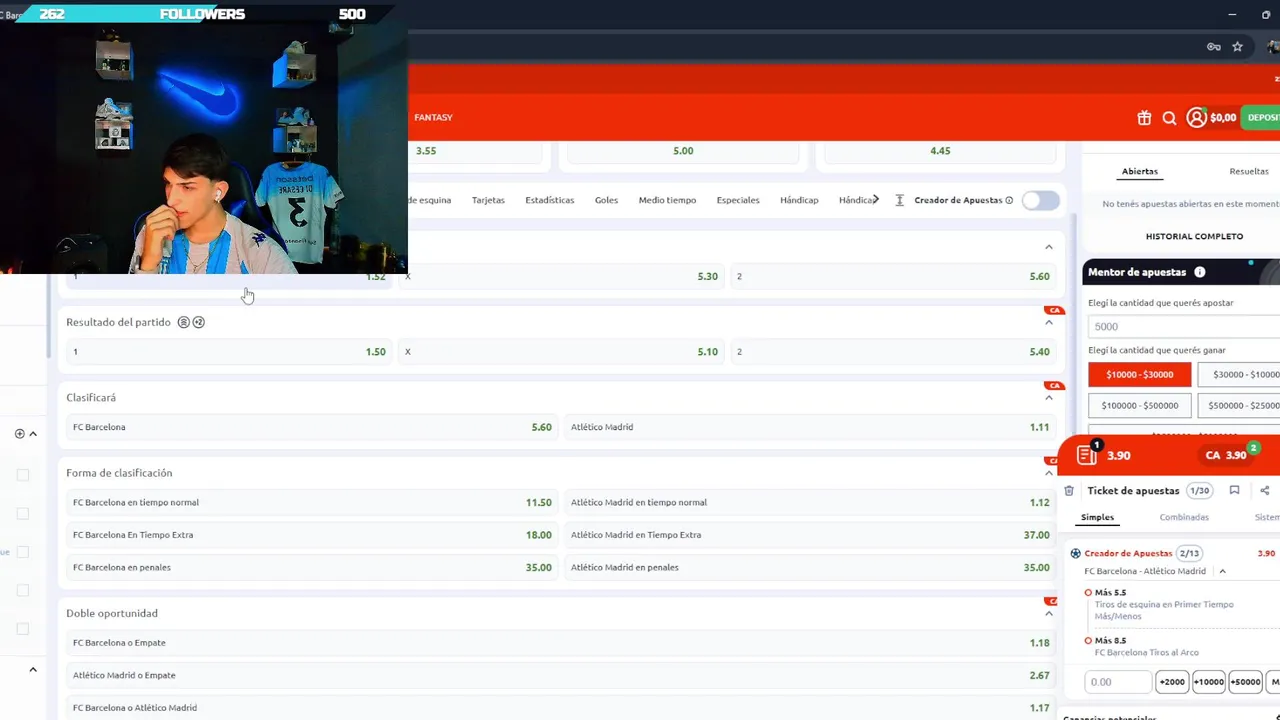The image size is (1280, 720).
Task: Remove the Más 5.5 selection
Action: pyautogui.click(x=1088, y=593)
